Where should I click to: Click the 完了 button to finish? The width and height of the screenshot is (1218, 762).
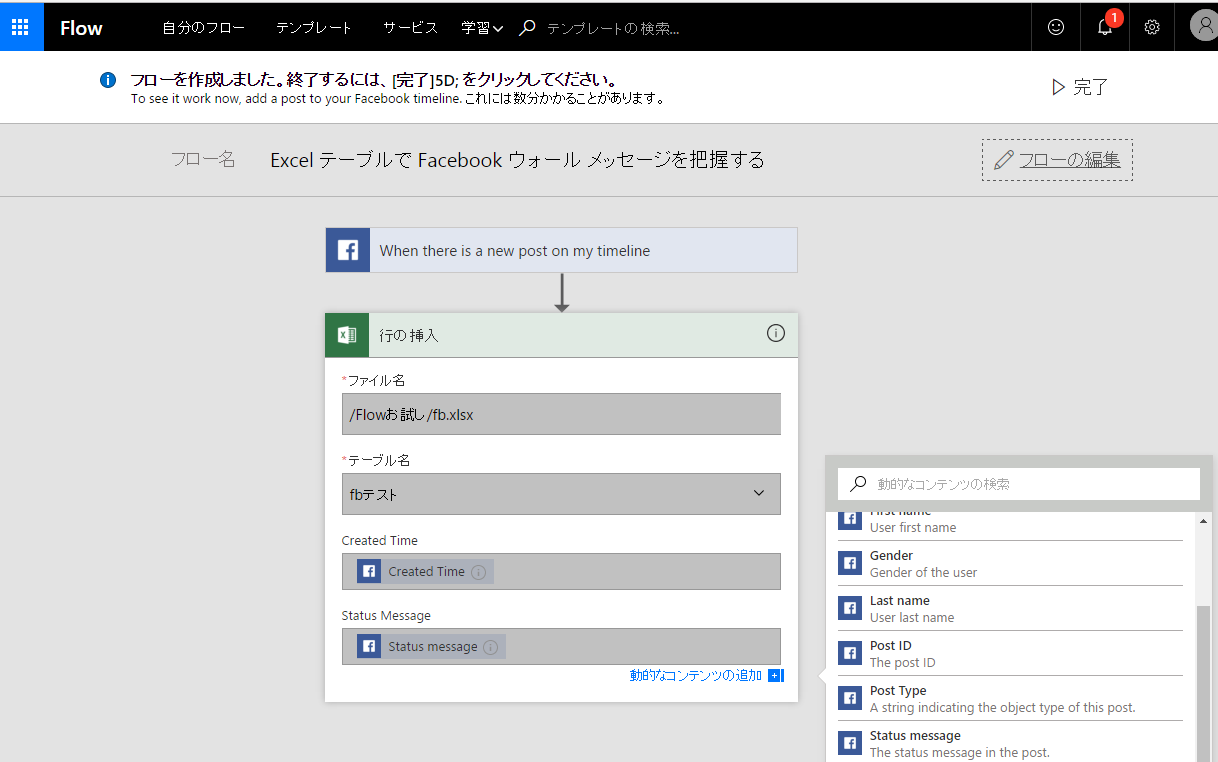coord(1080,87)
